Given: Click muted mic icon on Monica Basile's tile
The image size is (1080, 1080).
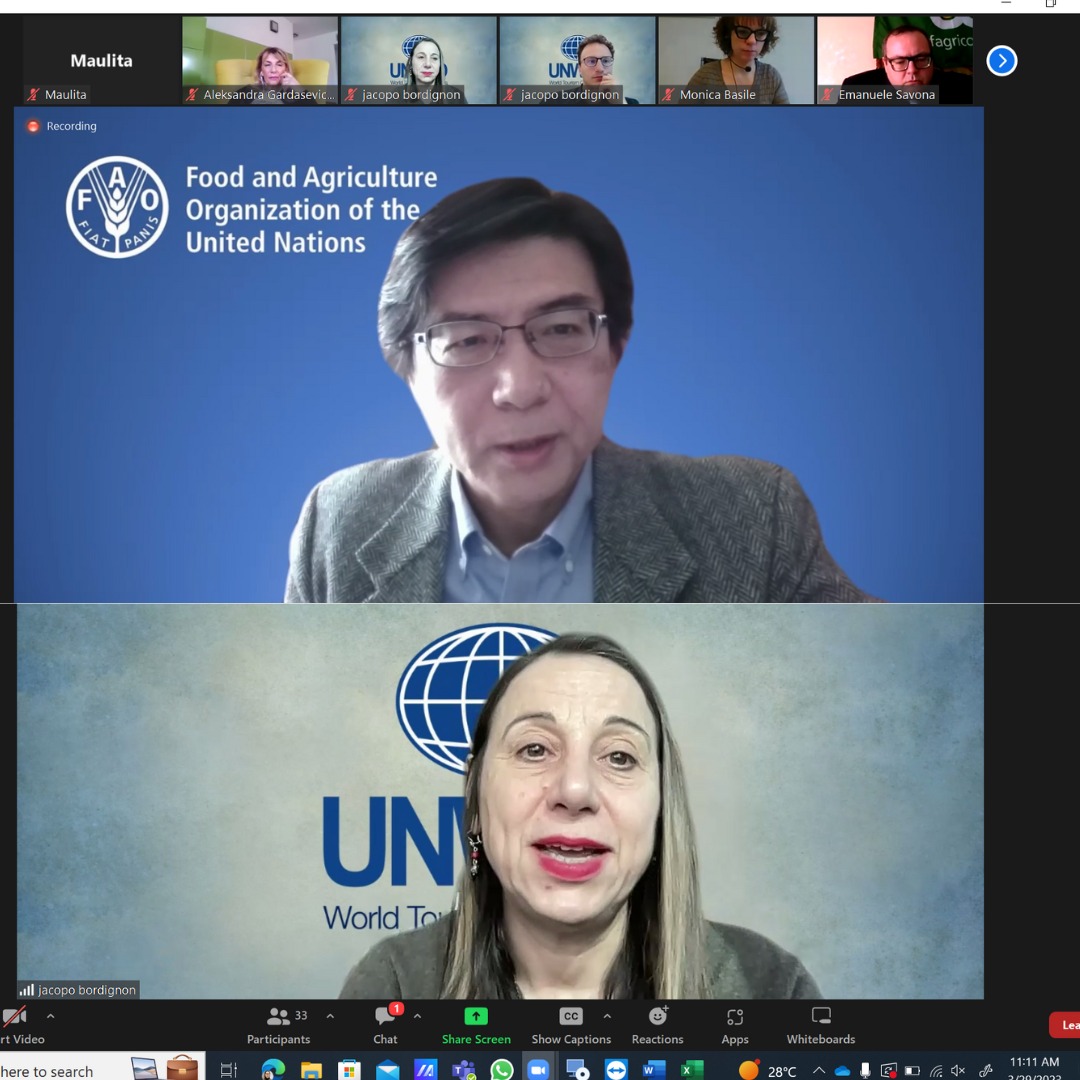Looking at the screenshot, I should tap(668, 94).
